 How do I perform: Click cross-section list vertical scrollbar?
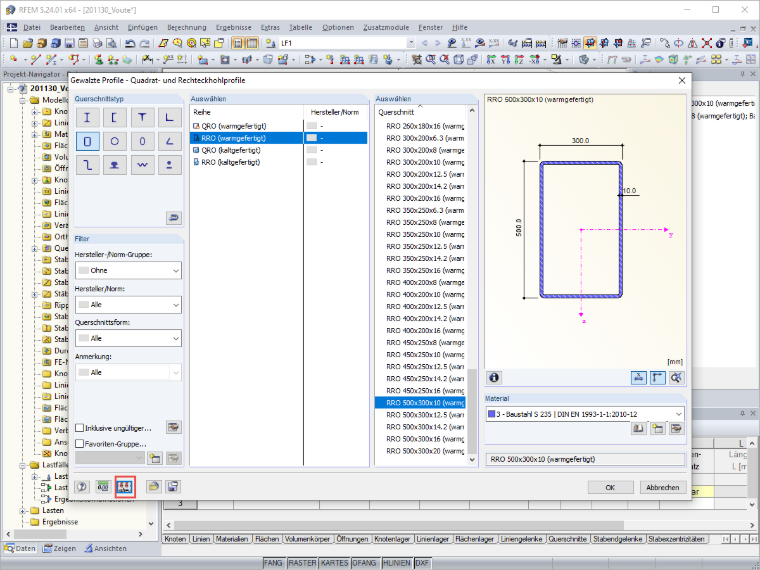pos(472,411)
